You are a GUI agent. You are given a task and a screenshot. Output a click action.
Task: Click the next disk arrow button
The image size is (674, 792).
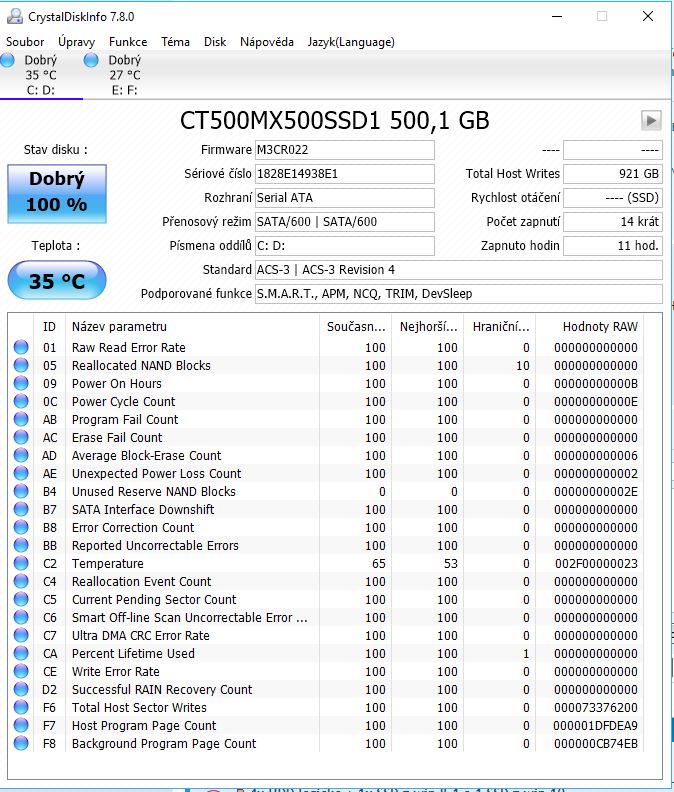(651, 121)
